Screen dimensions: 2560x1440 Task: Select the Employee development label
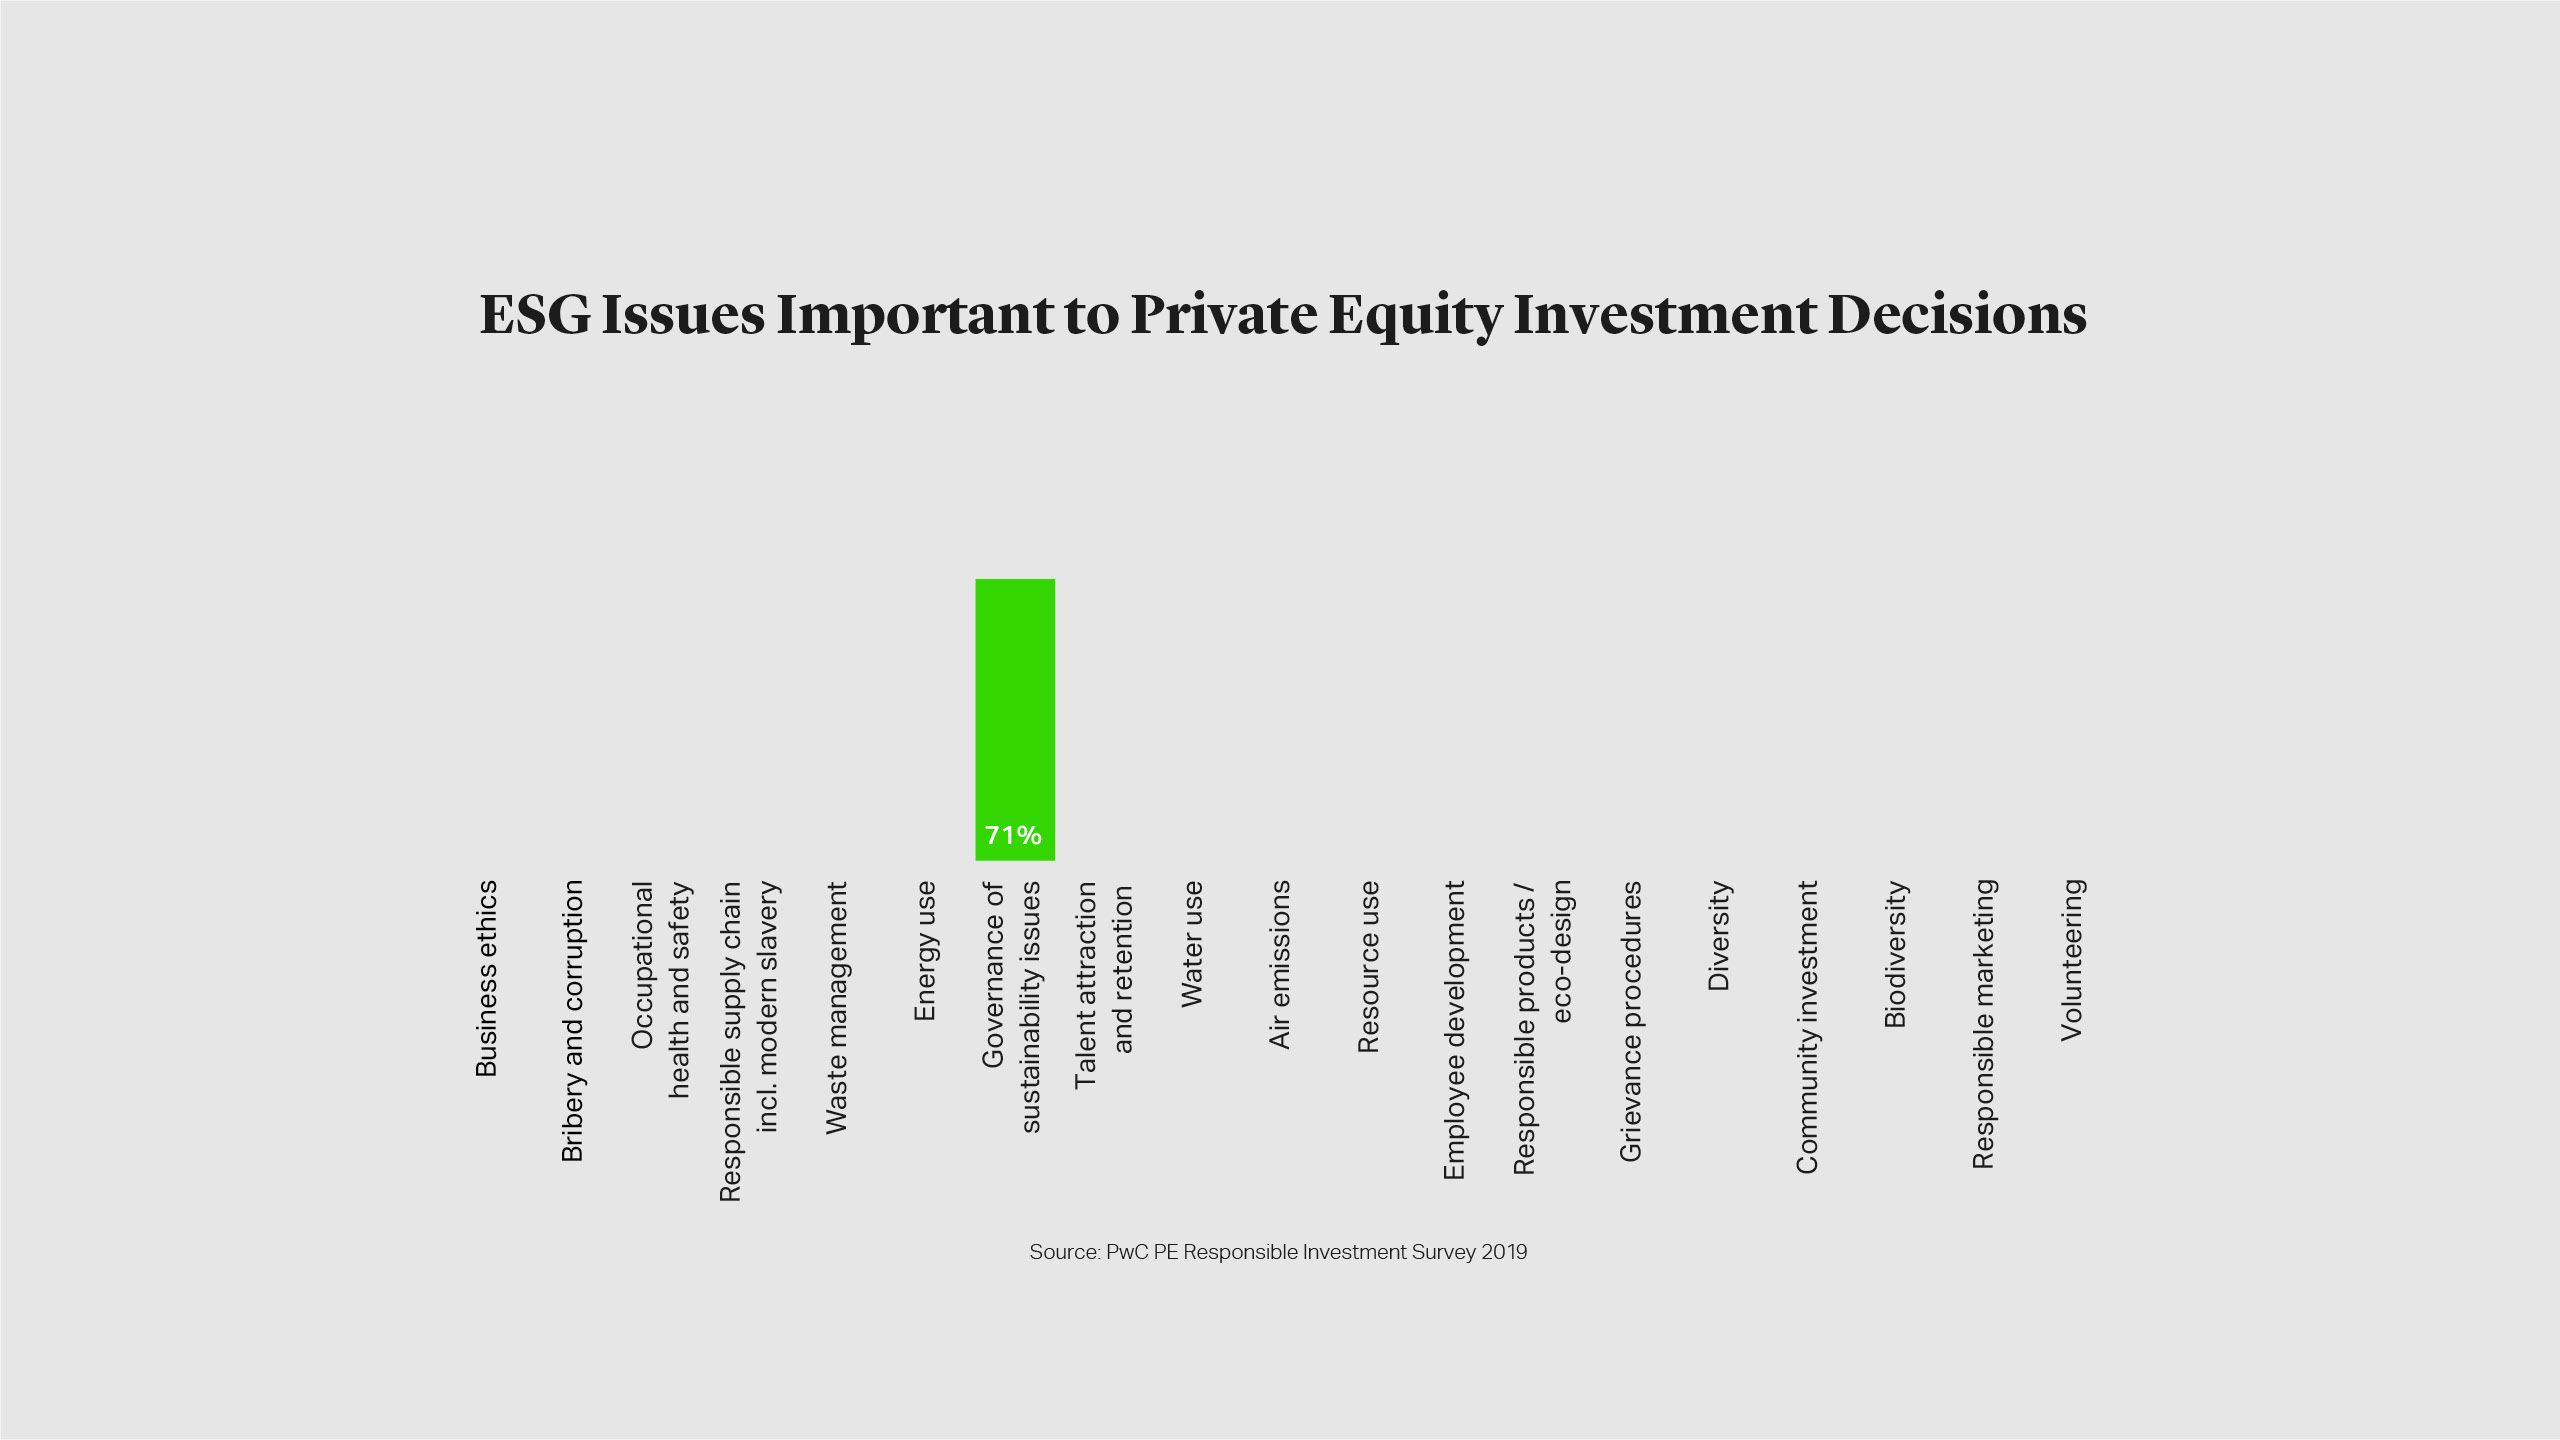click(x=1454, y=1029)
